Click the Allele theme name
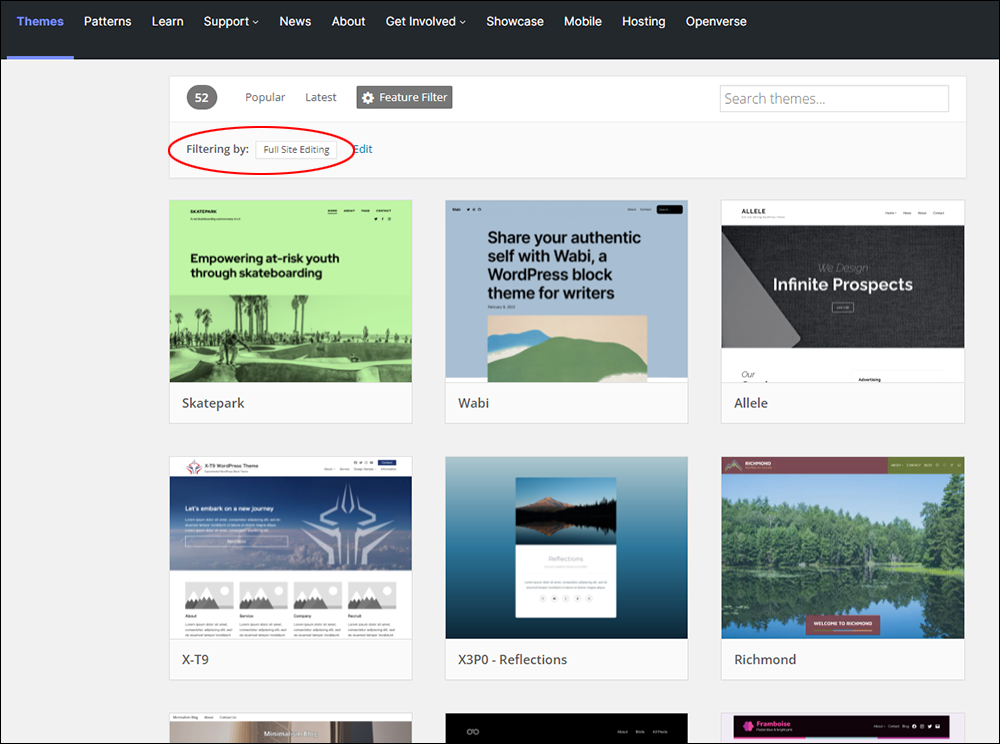Viewport: 1000px width, 744px height. click(751, 403)
